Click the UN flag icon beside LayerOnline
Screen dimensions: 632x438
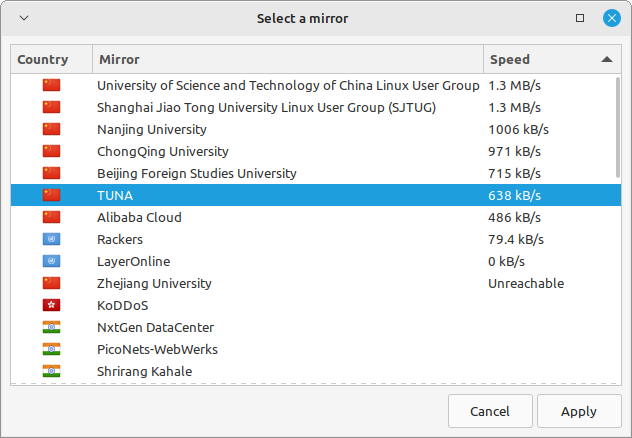(x=51, y=261)
